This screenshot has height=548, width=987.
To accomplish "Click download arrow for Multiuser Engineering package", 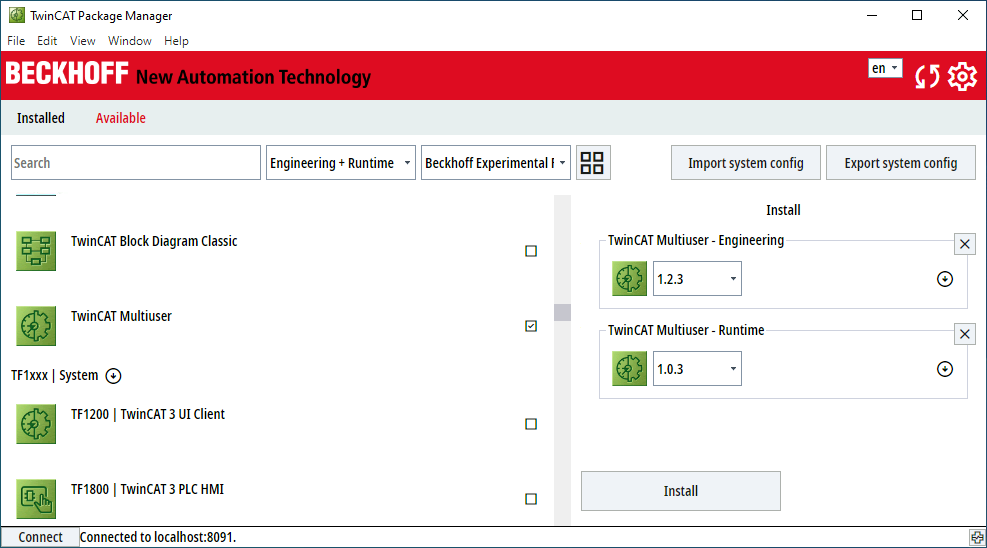I will tap(945, 279).
